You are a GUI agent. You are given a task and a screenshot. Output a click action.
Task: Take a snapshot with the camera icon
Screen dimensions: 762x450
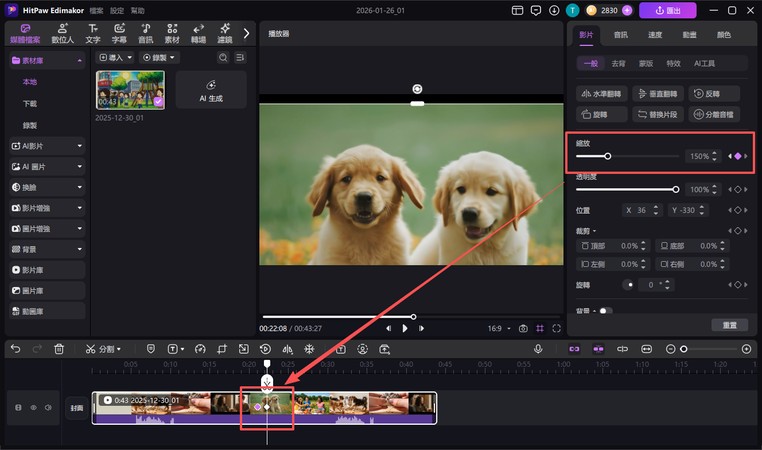tap(522, 328)
